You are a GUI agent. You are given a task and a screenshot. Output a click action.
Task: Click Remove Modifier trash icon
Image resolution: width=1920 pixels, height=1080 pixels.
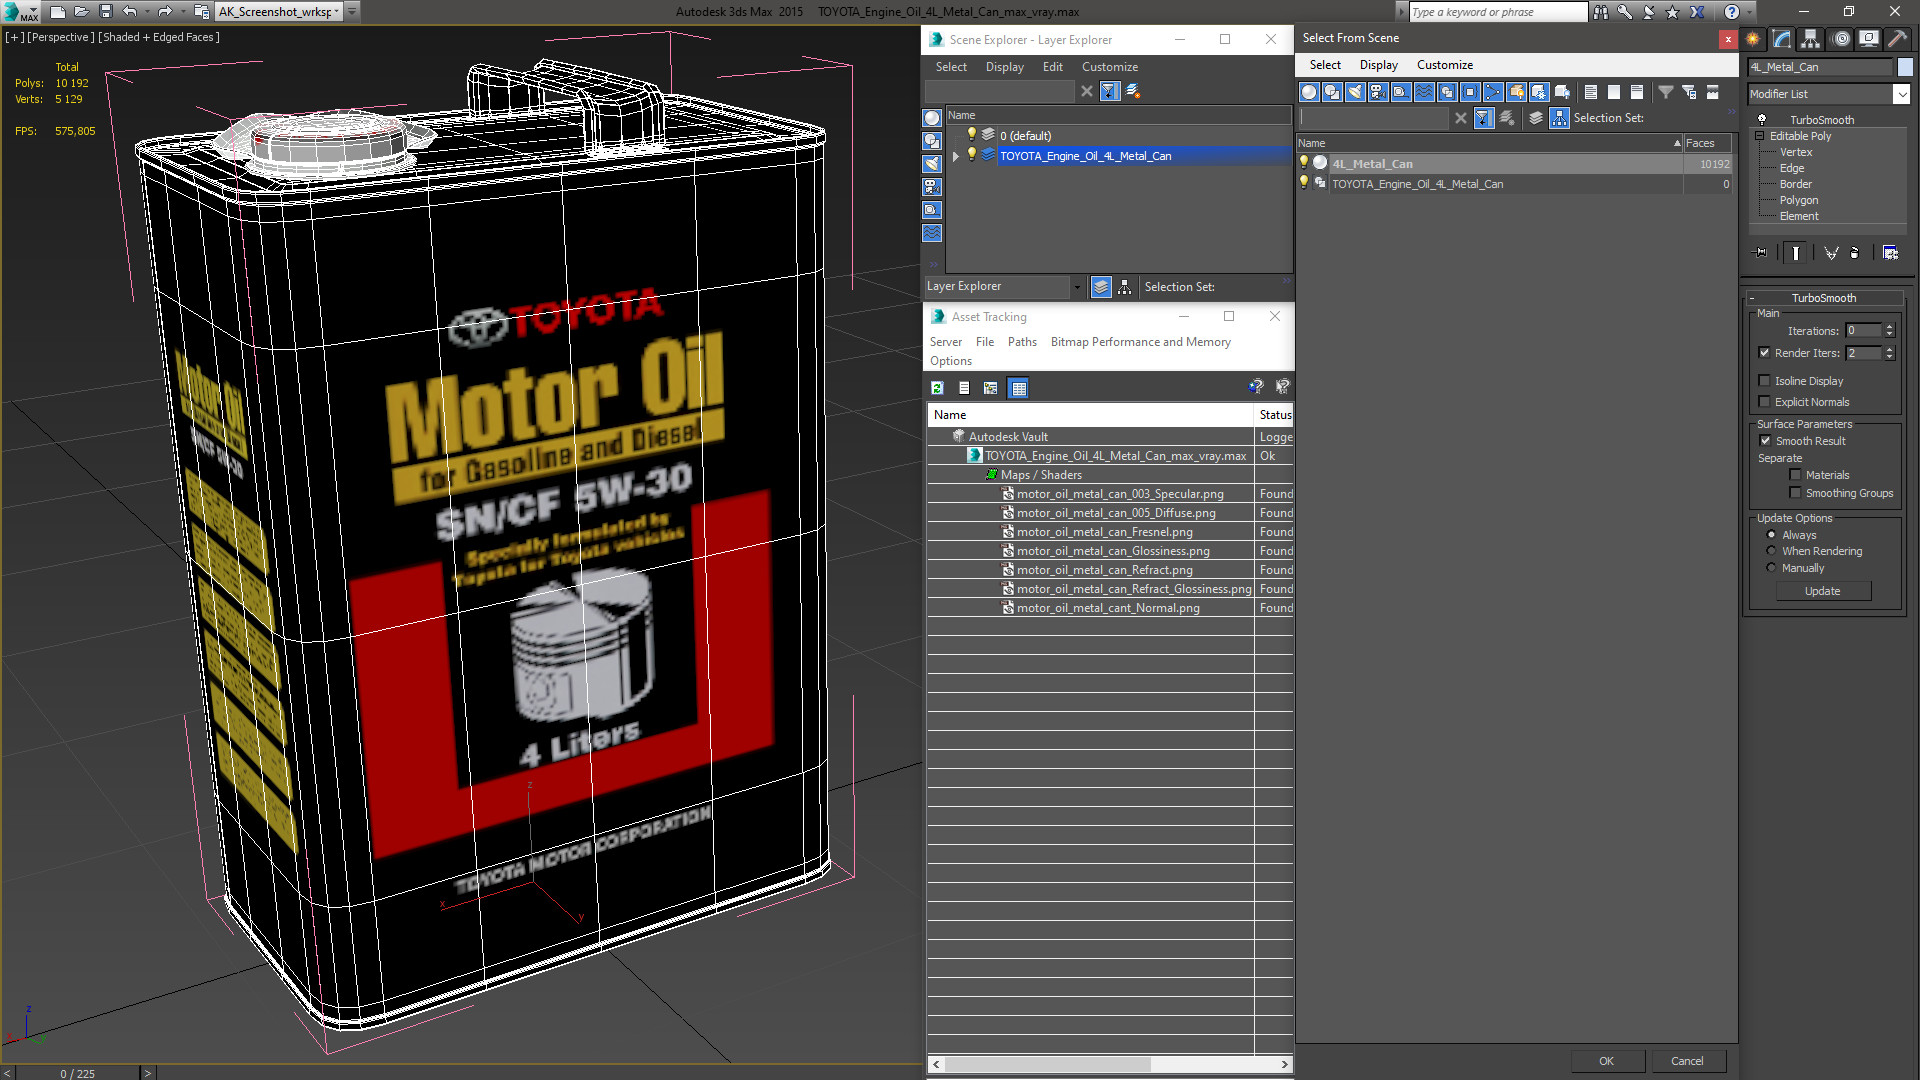(1854, 253)
